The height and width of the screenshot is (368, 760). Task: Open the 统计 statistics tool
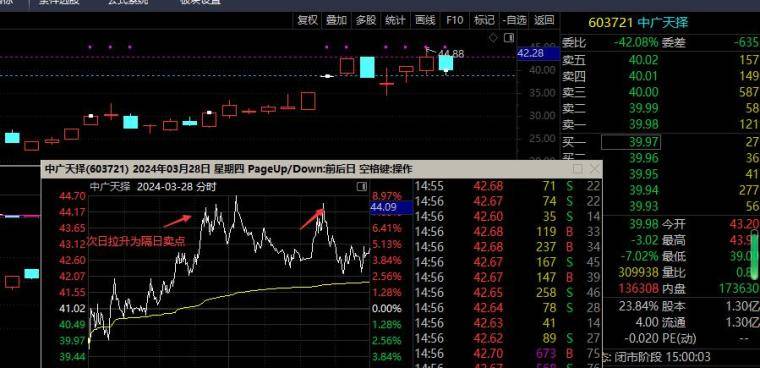(x=395, y=20)
